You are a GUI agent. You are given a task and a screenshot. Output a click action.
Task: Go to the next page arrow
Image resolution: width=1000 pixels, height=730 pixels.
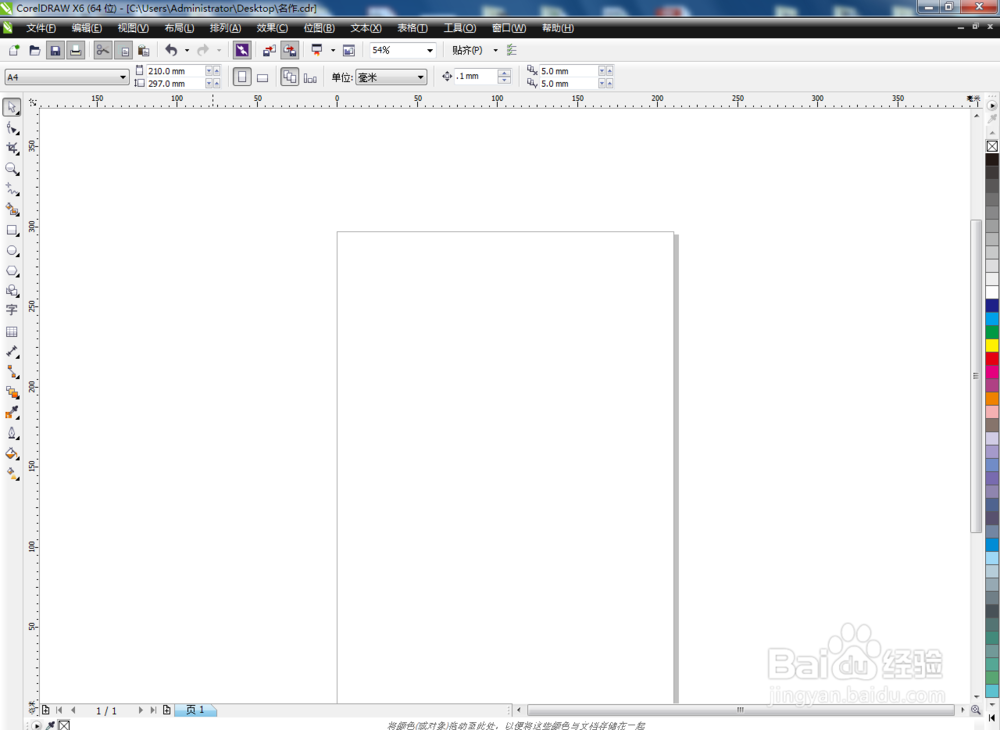(140, 710)
